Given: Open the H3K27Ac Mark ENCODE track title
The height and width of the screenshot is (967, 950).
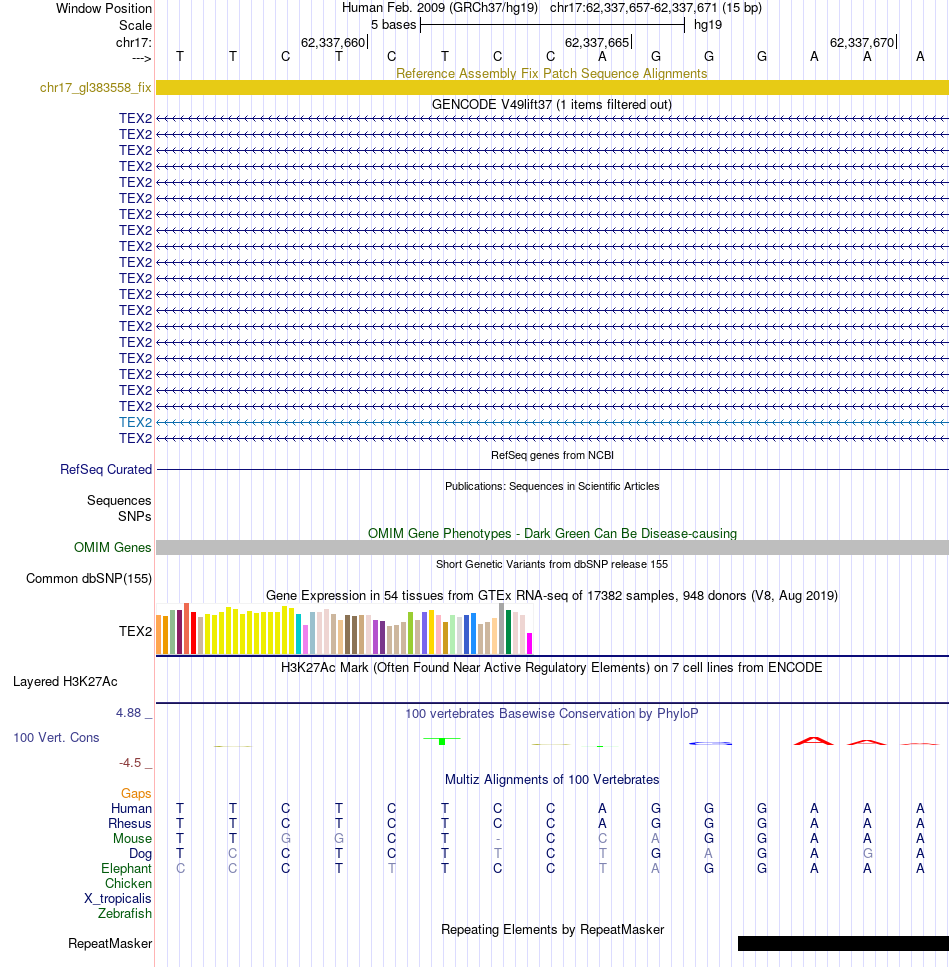Looking at the screenshot, I should (551, 667).
